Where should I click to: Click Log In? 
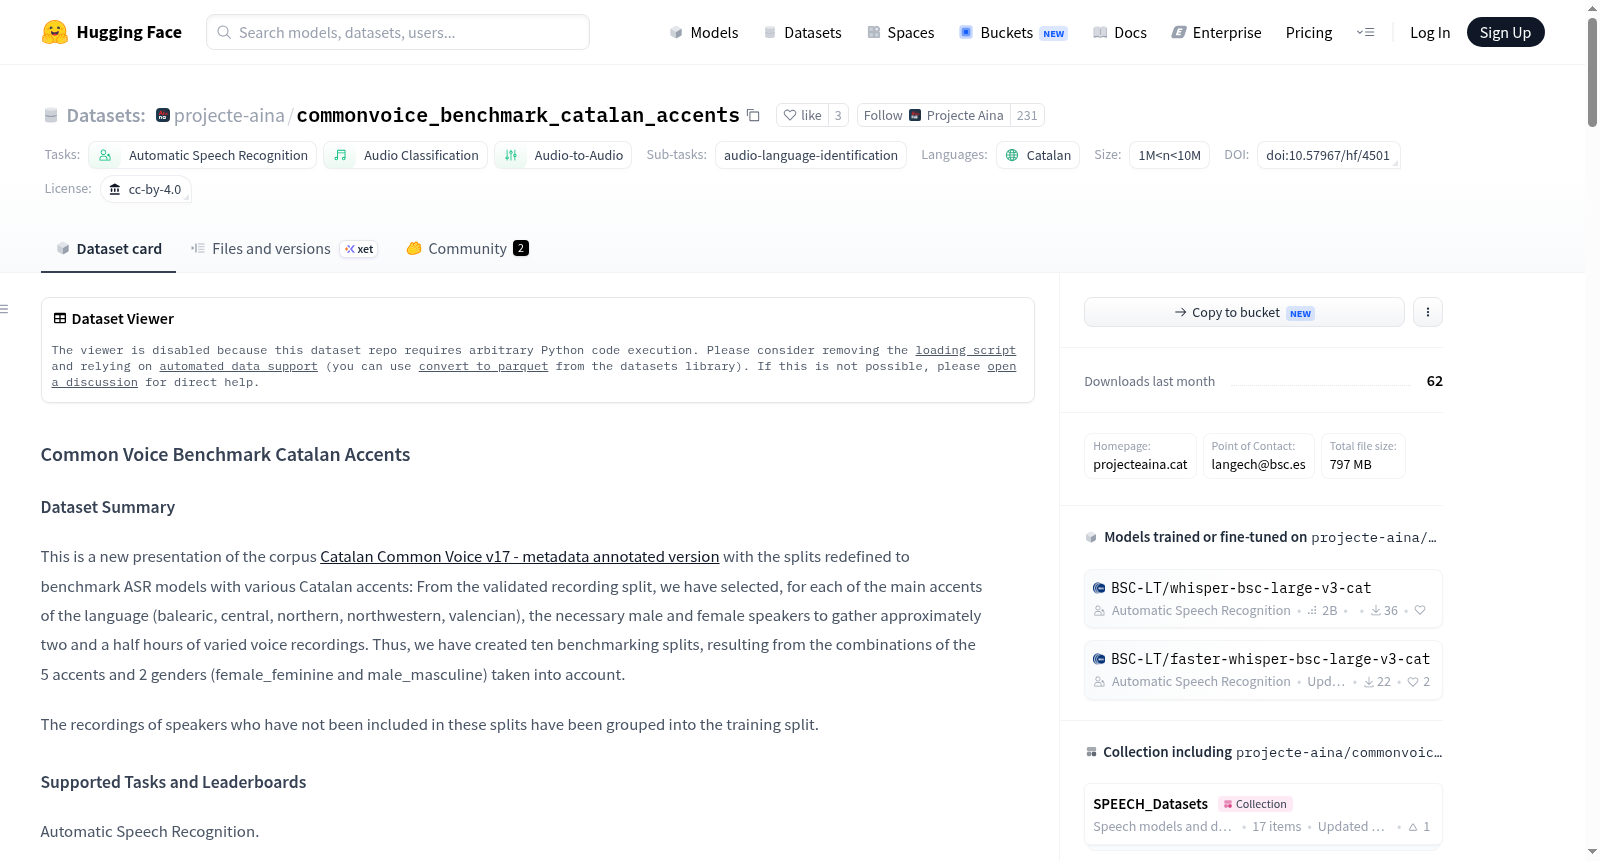click(x=1430, y=33)
